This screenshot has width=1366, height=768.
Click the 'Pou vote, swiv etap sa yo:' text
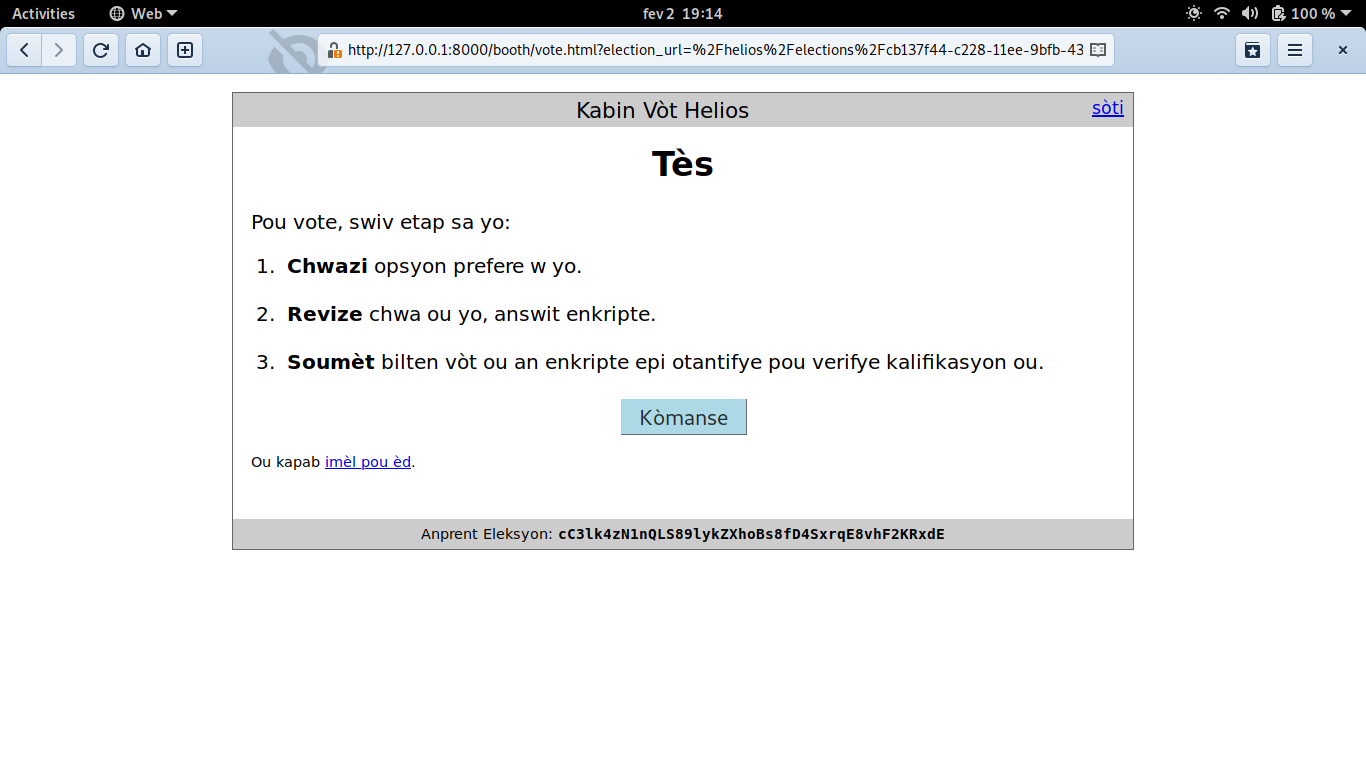coord(381,222)
